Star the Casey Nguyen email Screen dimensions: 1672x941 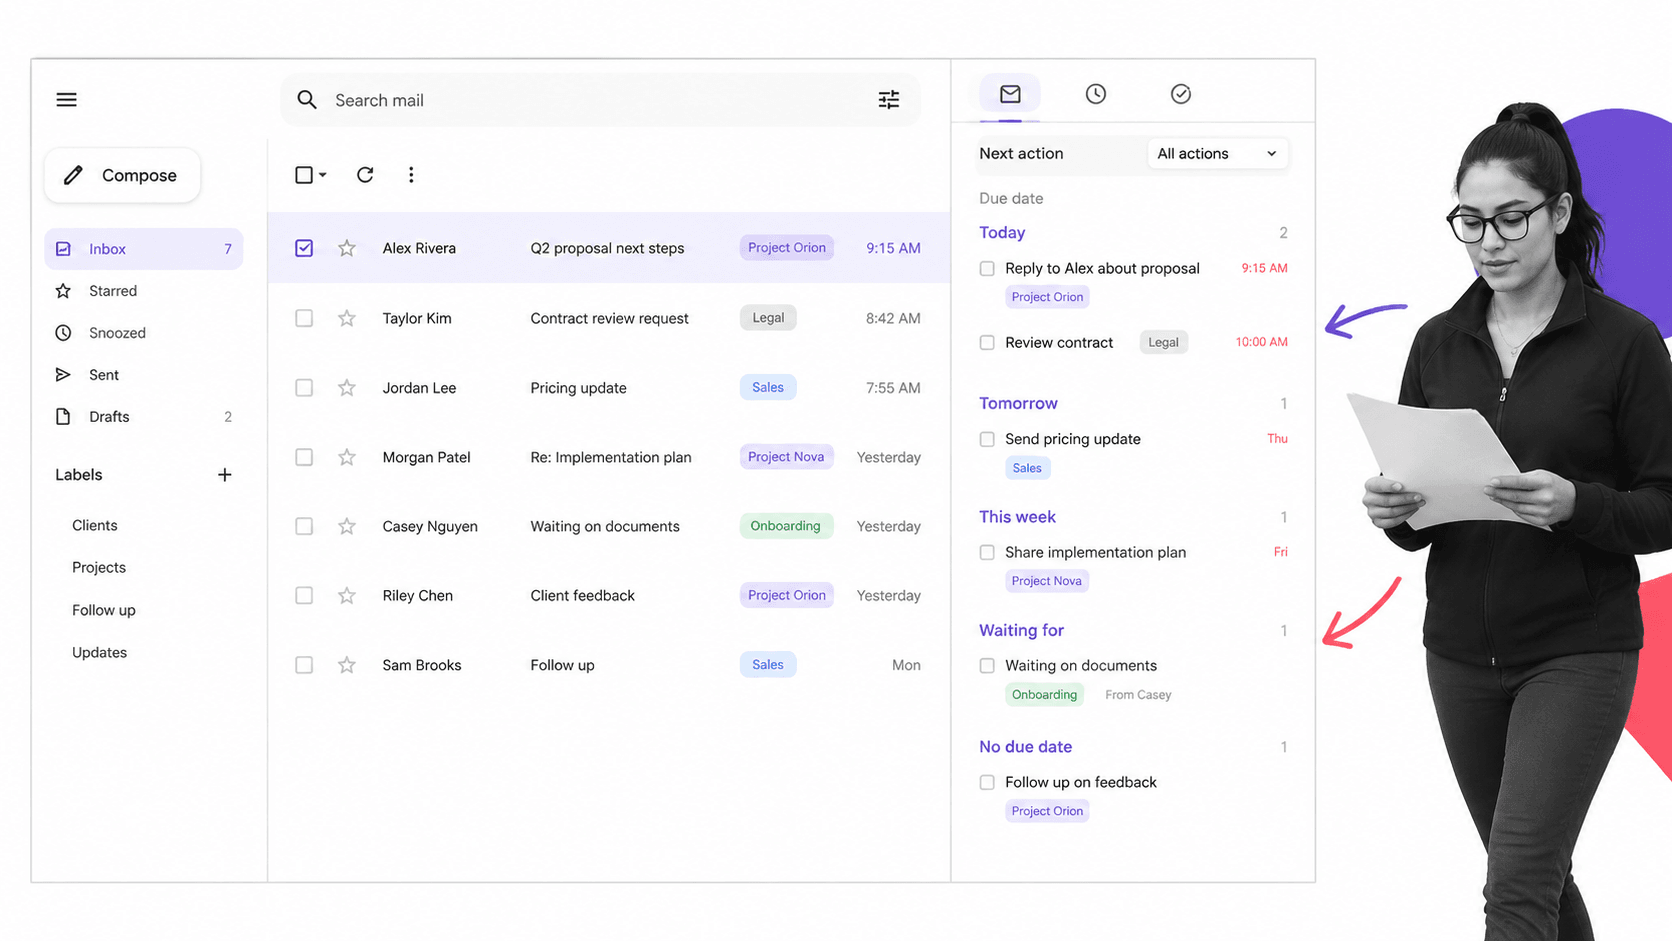pos(347,526)
